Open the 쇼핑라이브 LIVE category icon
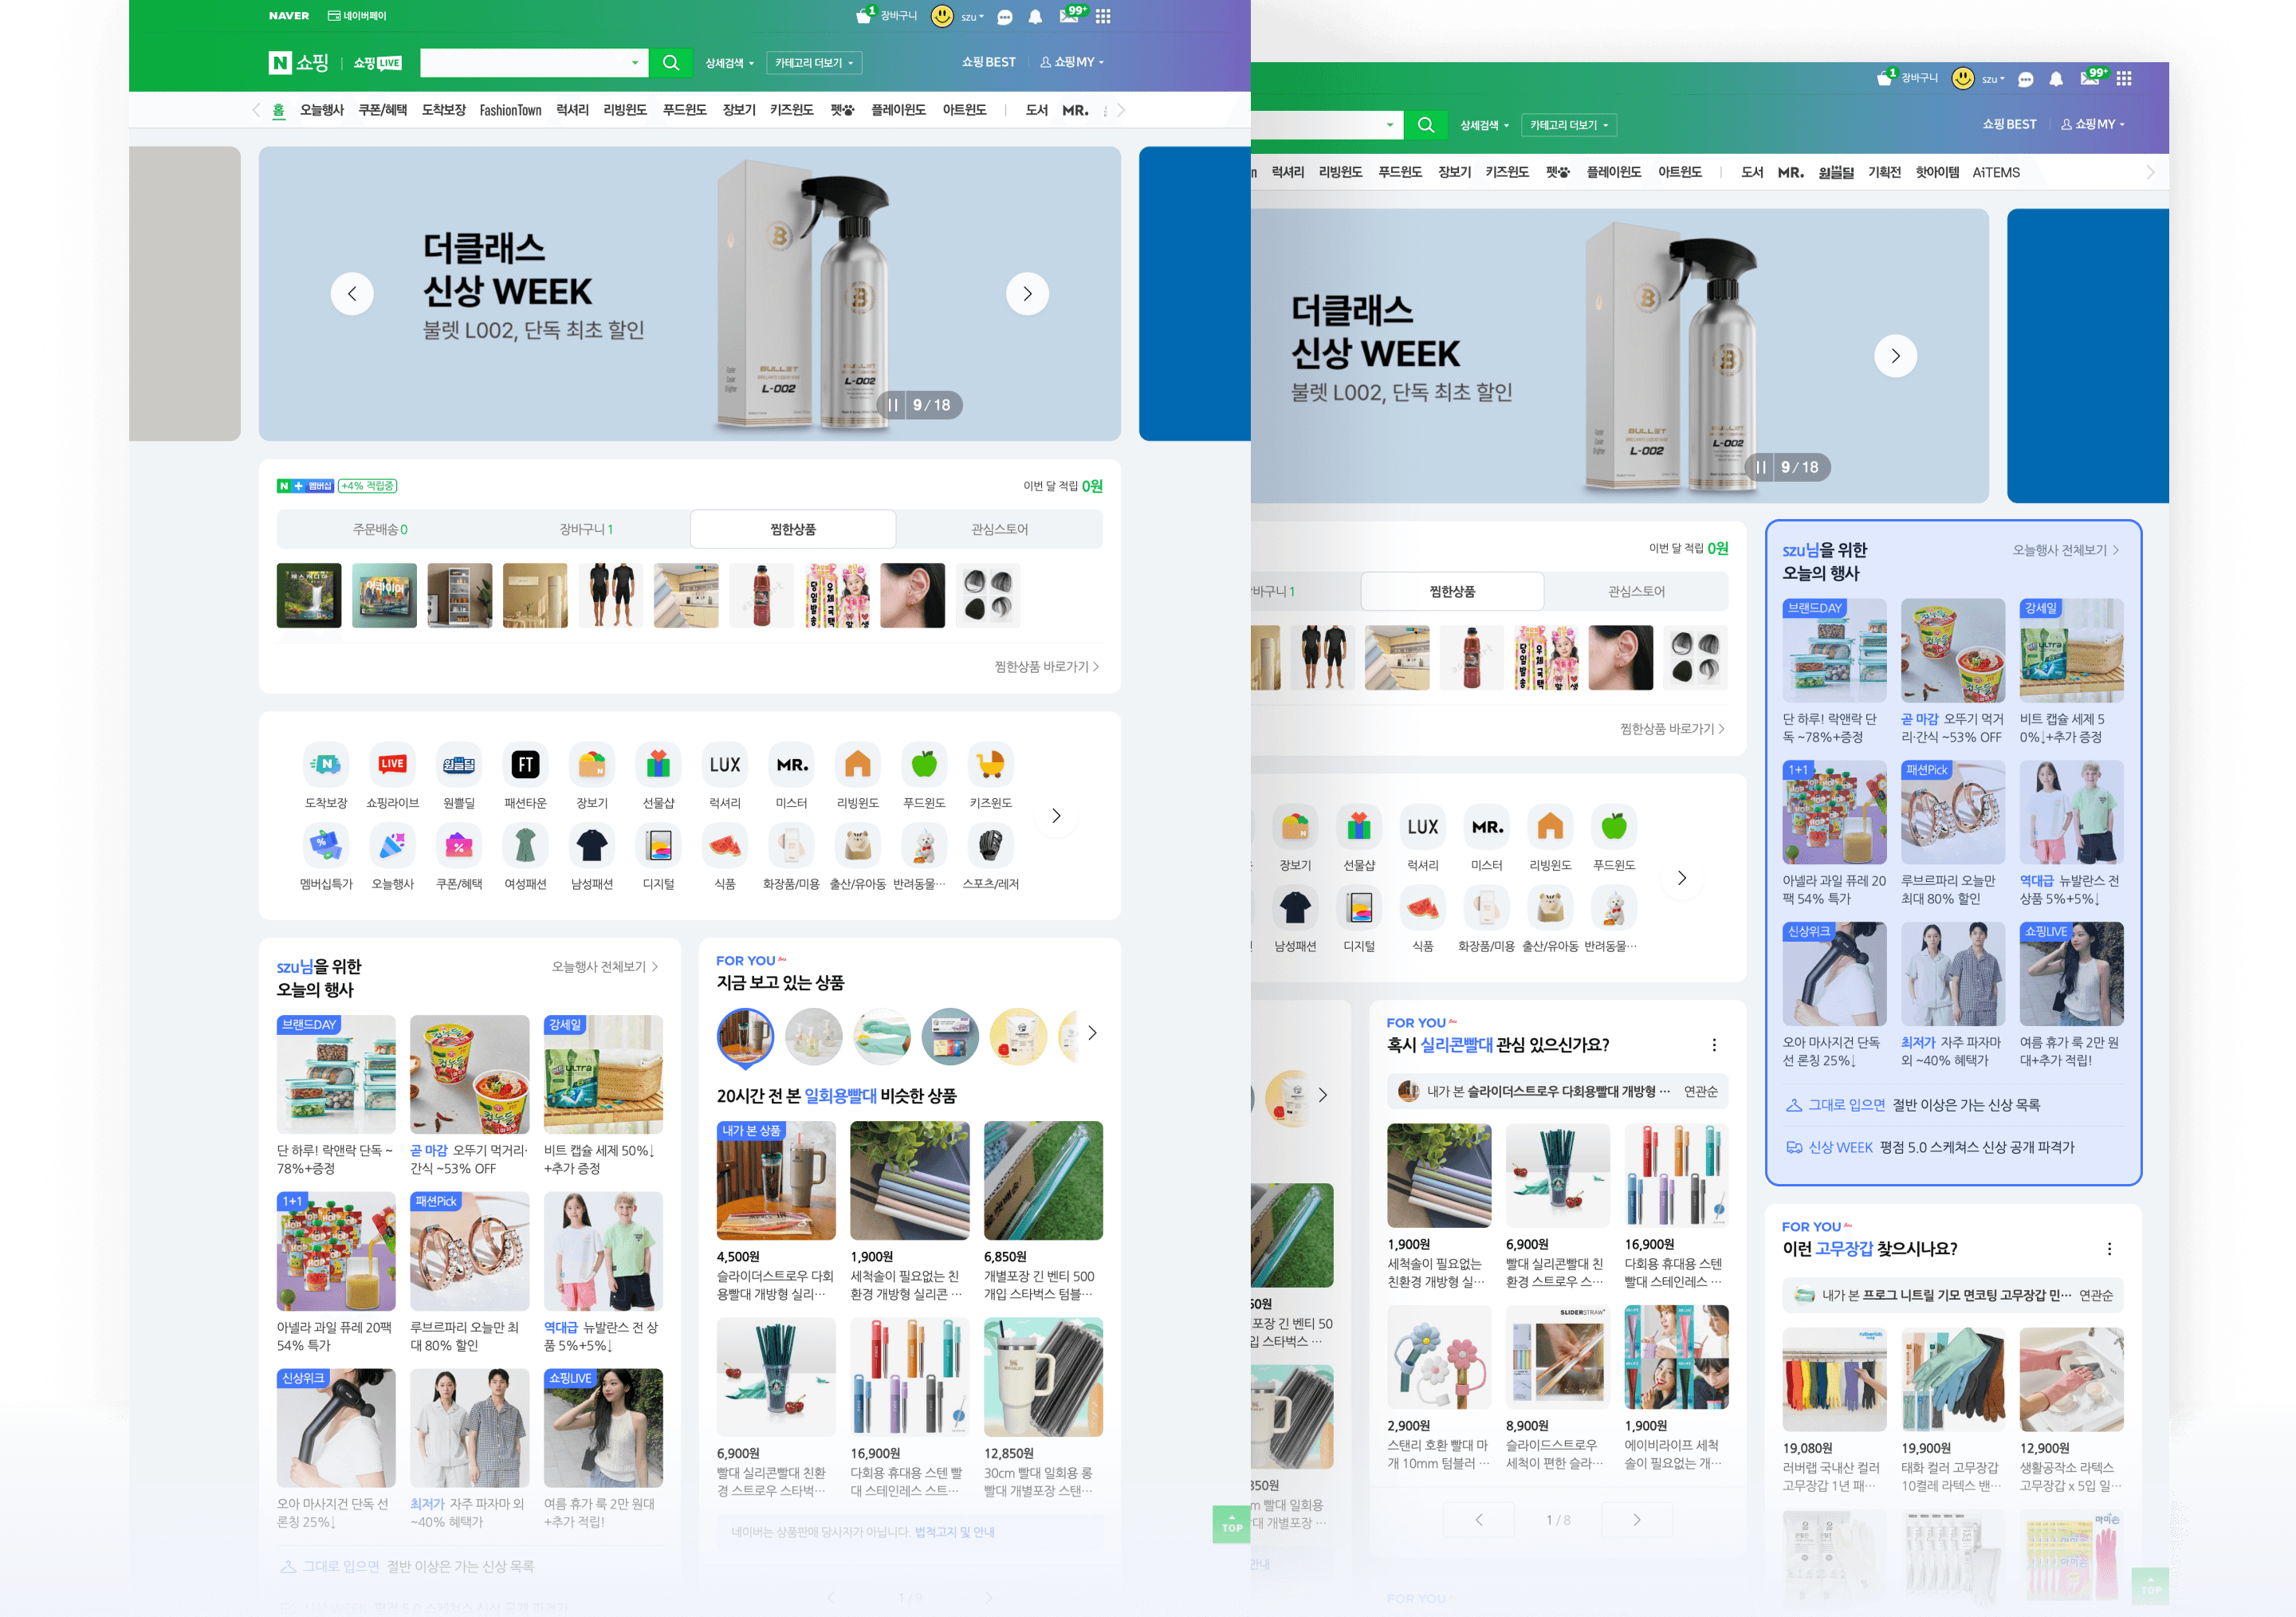 point(392,765)
